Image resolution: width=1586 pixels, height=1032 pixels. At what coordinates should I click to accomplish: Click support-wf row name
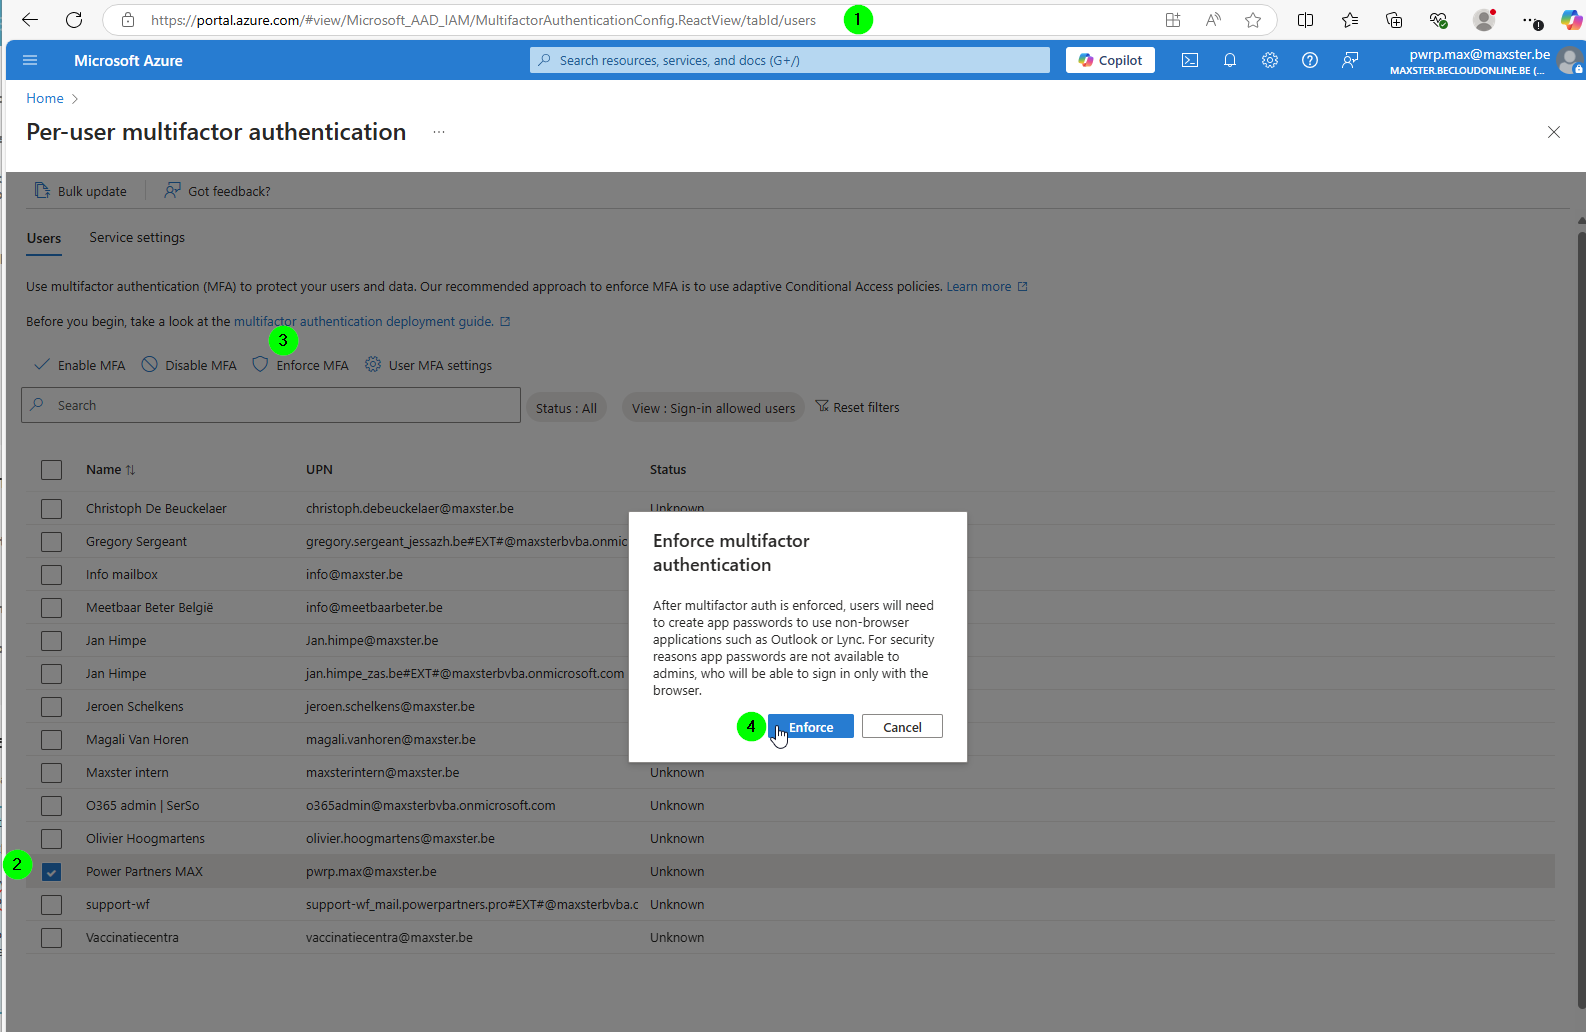click(118, 904)
